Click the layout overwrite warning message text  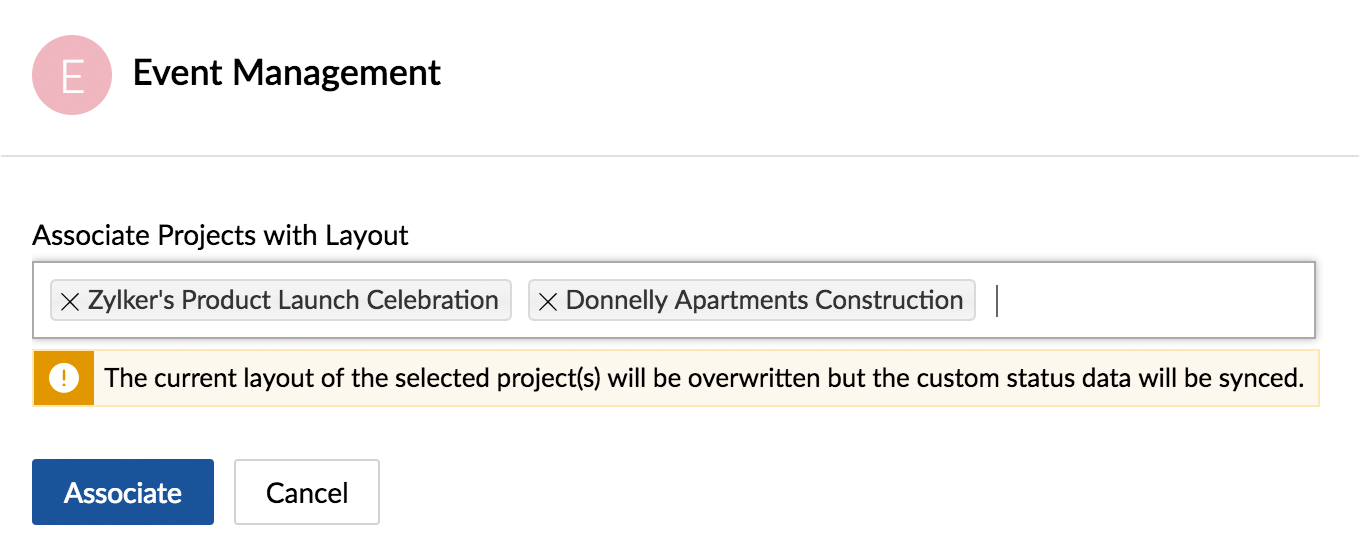coord(705,378)
